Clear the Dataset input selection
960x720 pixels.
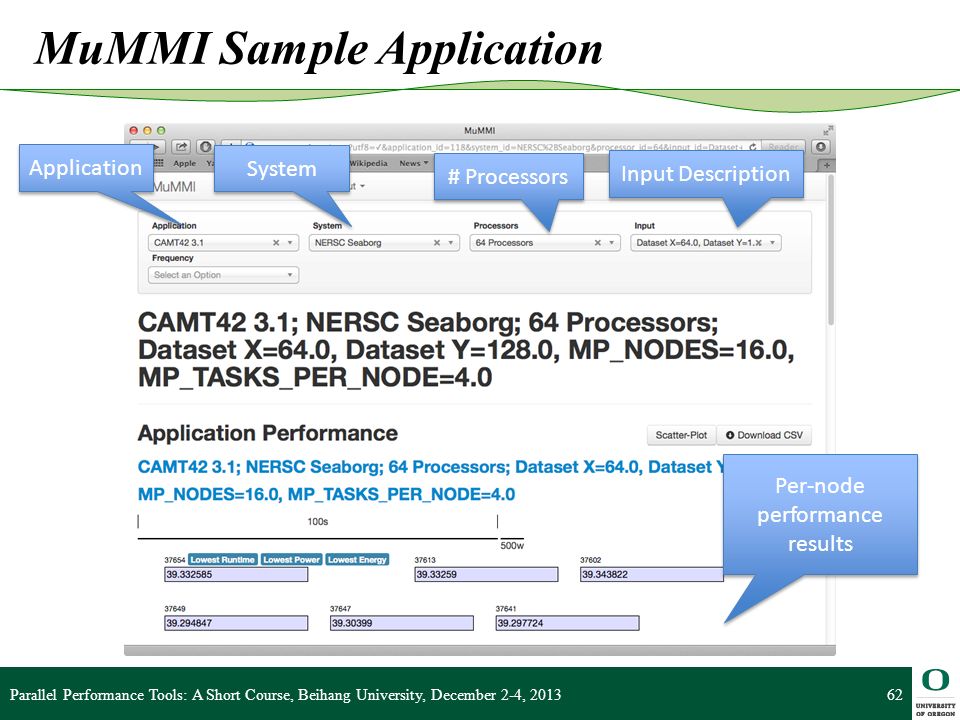coord(759,243)
